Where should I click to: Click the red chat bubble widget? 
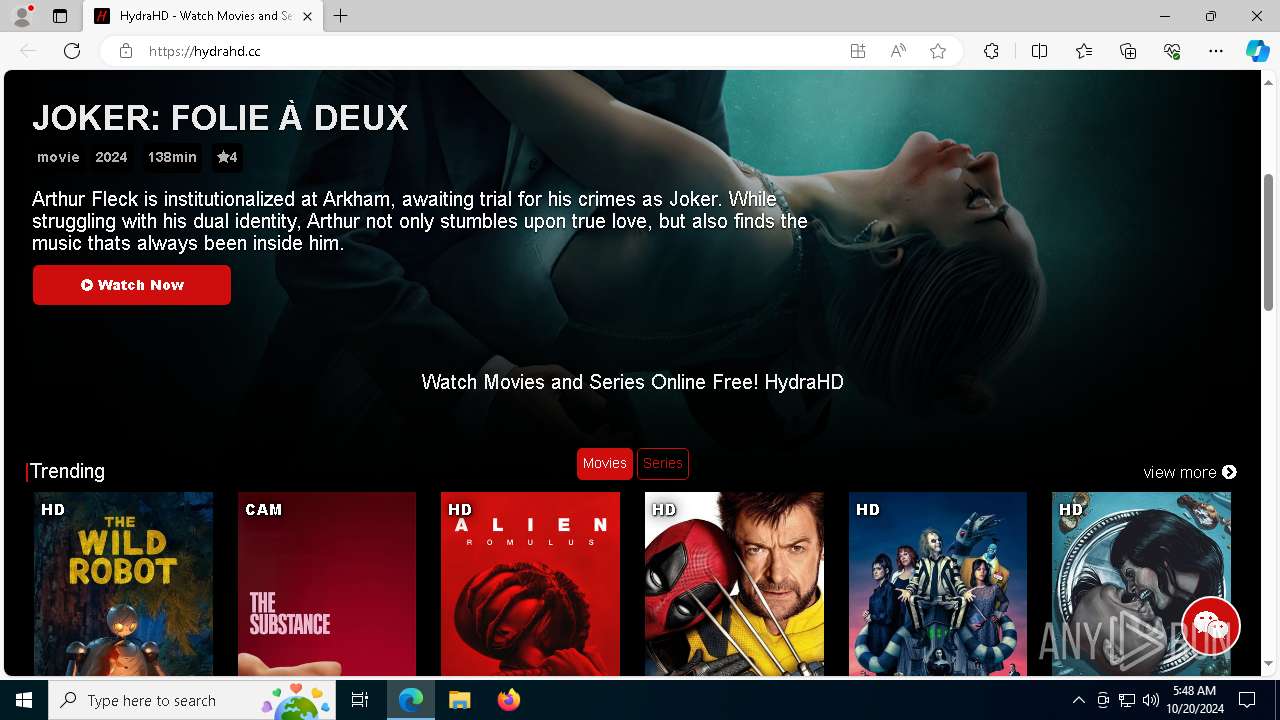point(1211,626)
